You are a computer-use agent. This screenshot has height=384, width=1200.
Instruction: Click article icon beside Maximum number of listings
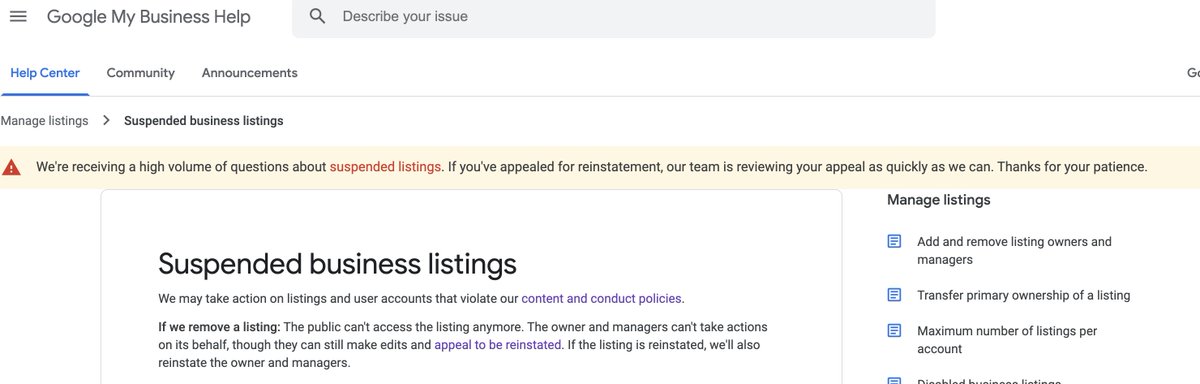pyautogui.click(x=894, y=331)
